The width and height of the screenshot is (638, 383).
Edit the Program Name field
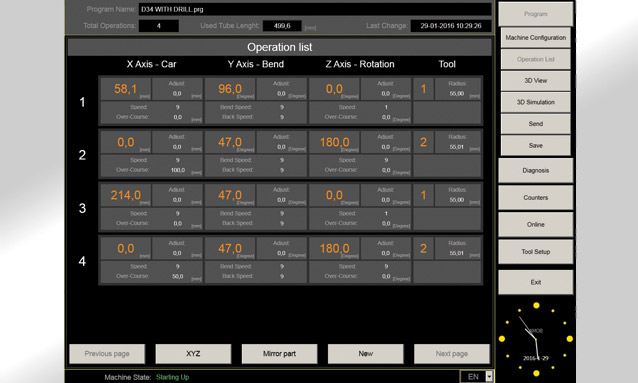(315, 9)
